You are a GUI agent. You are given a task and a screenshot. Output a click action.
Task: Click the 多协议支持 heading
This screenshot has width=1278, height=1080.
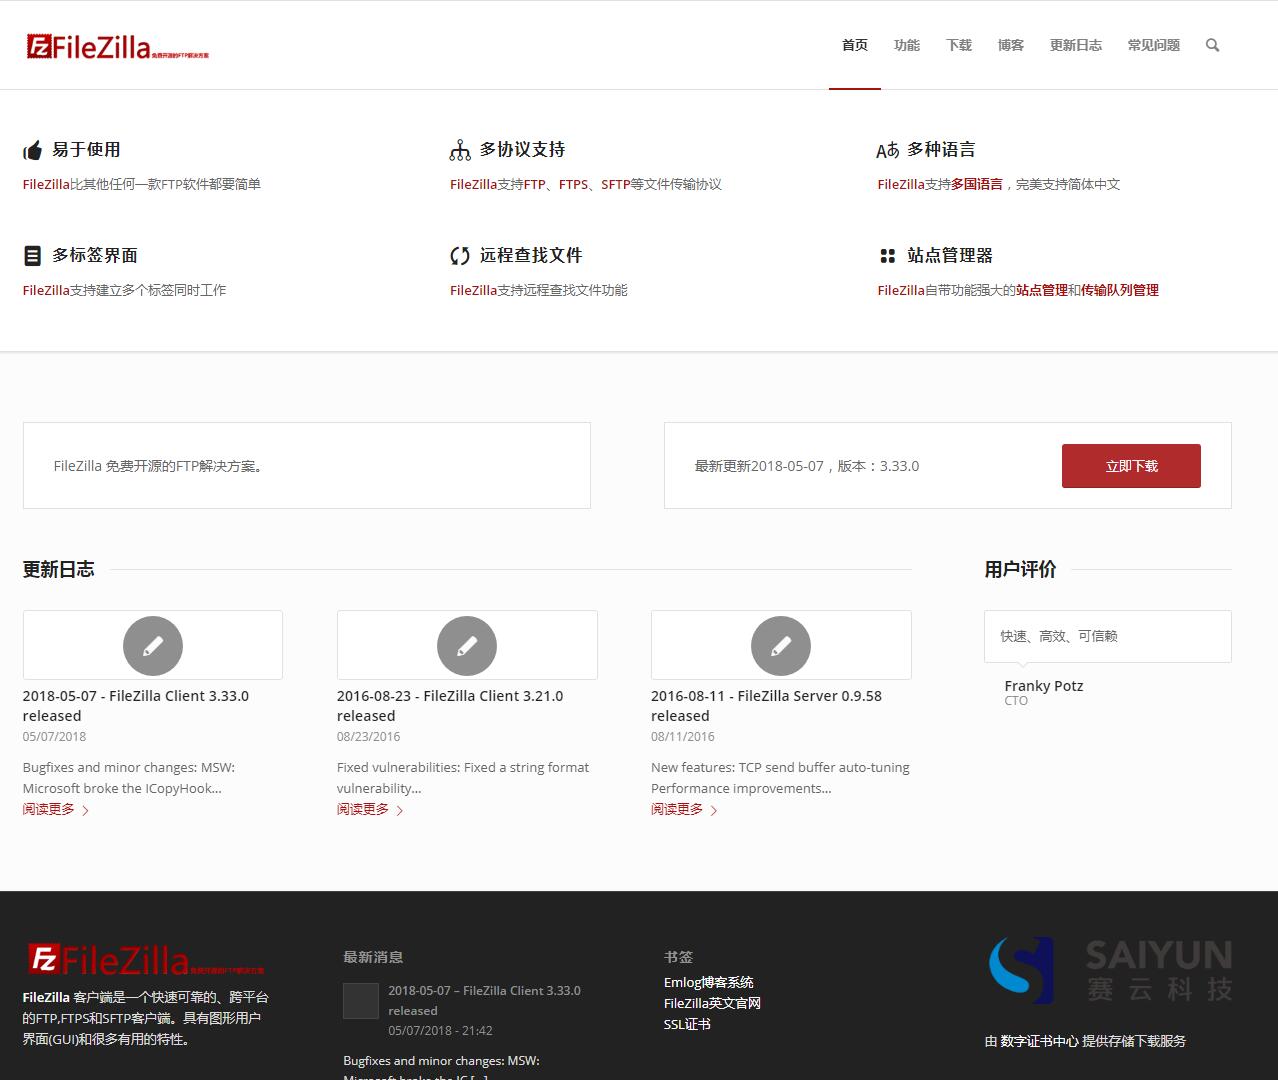522,149
